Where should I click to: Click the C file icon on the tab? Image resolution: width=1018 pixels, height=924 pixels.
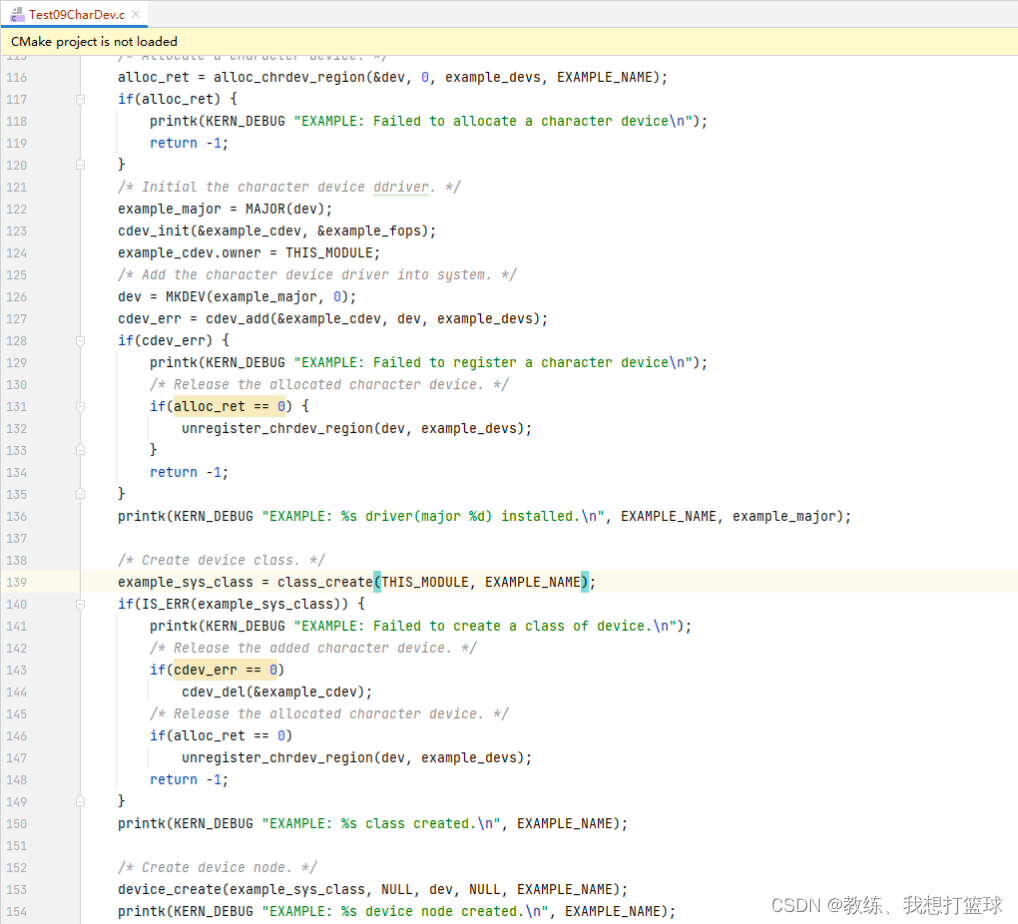(17, 14)
